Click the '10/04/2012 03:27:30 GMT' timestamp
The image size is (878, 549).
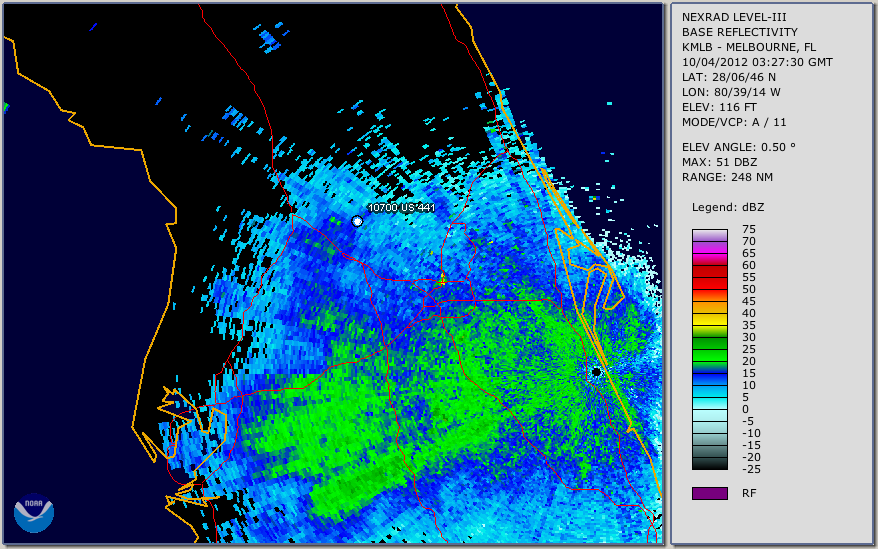(757, 62)
